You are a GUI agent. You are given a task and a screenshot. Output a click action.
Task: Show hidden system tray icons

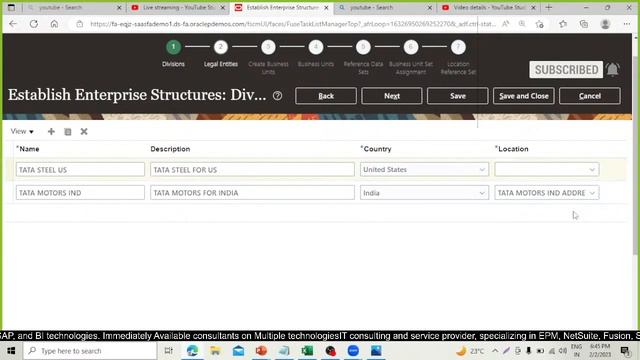pyautogui.click(x=495, y=351)
